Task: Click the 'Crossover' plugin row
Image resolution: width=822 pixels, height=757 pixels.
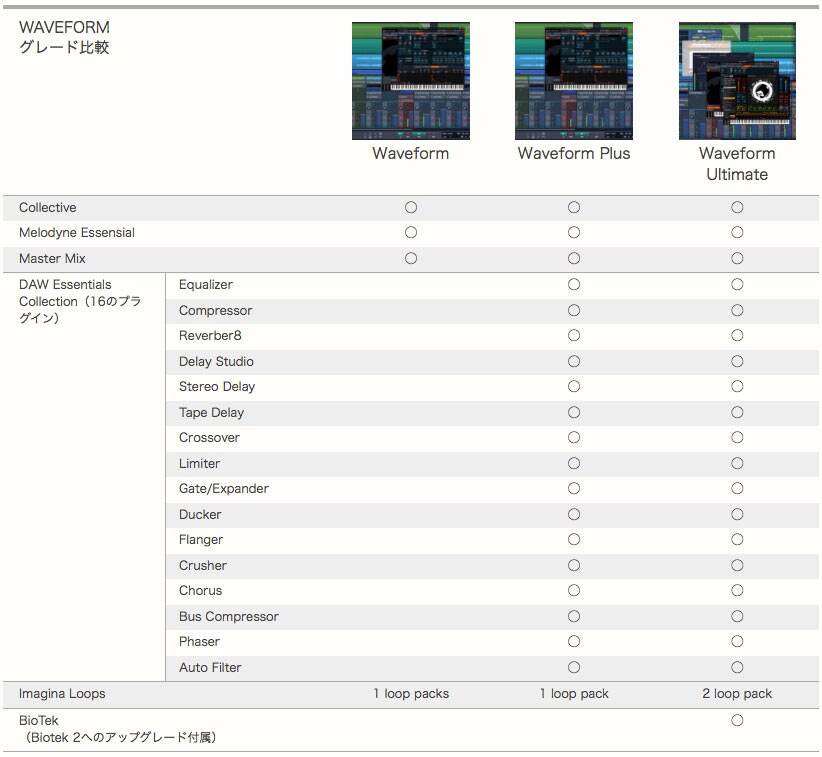Action: [x=492, y=438]
